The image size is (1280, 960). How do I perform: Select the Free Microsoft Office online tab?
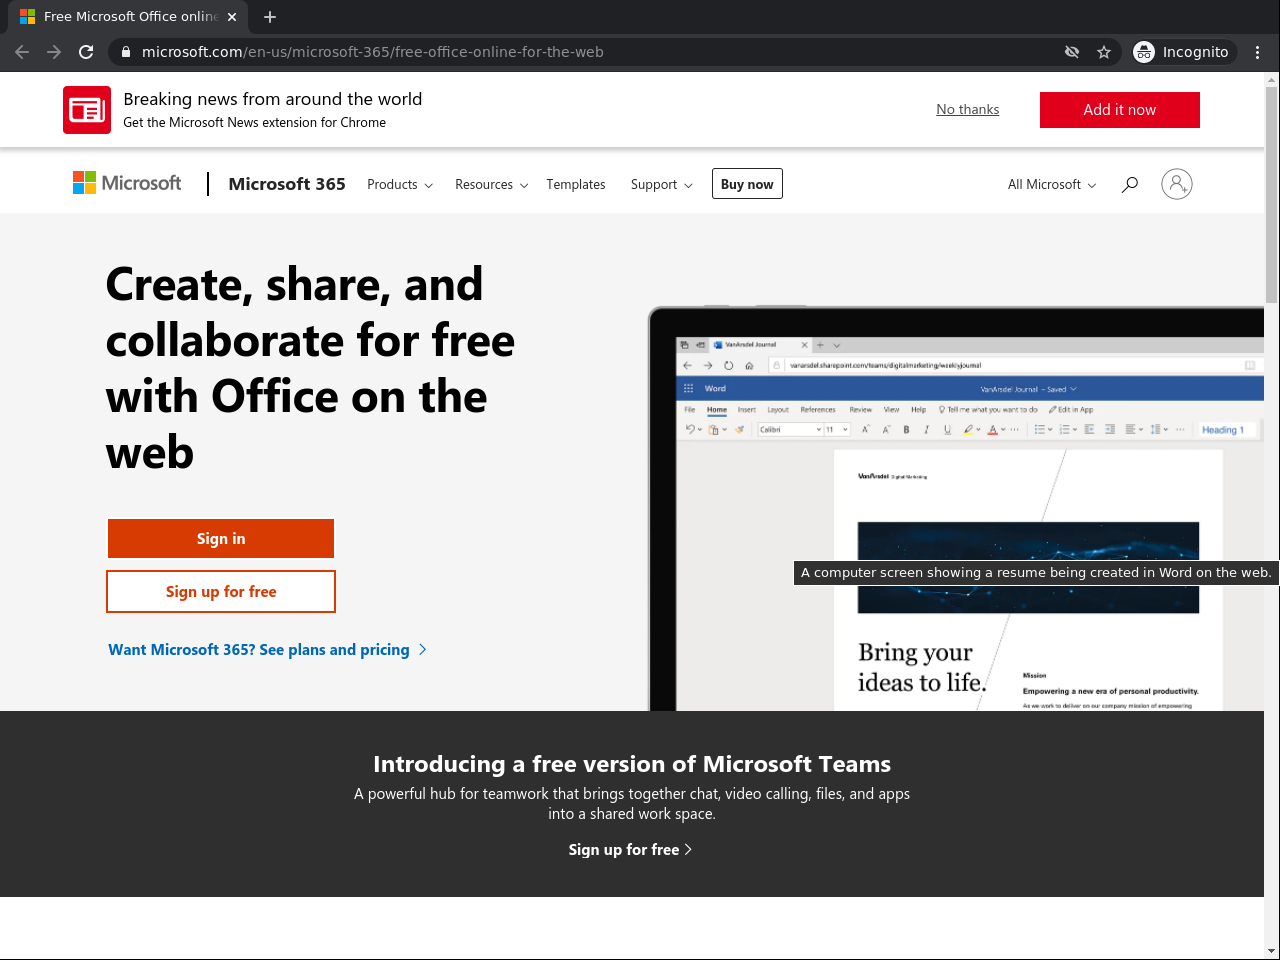(127, 17)
